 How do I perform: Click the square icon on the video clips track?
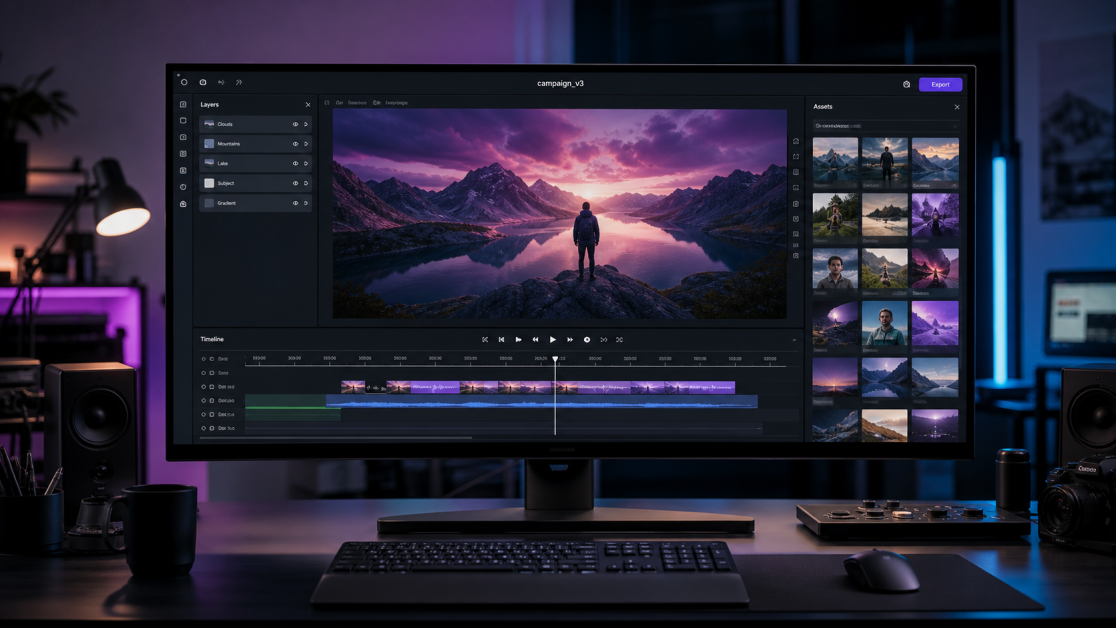(x=212, y=387)
